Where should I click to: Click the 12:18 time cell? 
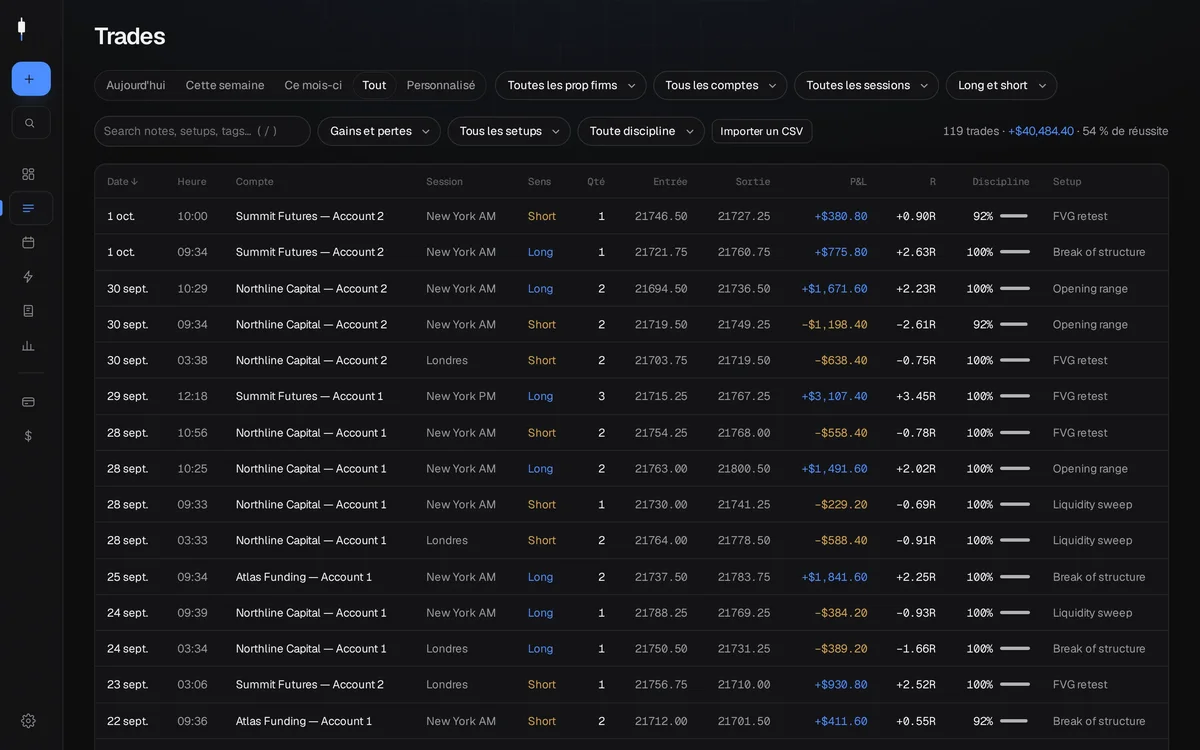tap(192, 396)
